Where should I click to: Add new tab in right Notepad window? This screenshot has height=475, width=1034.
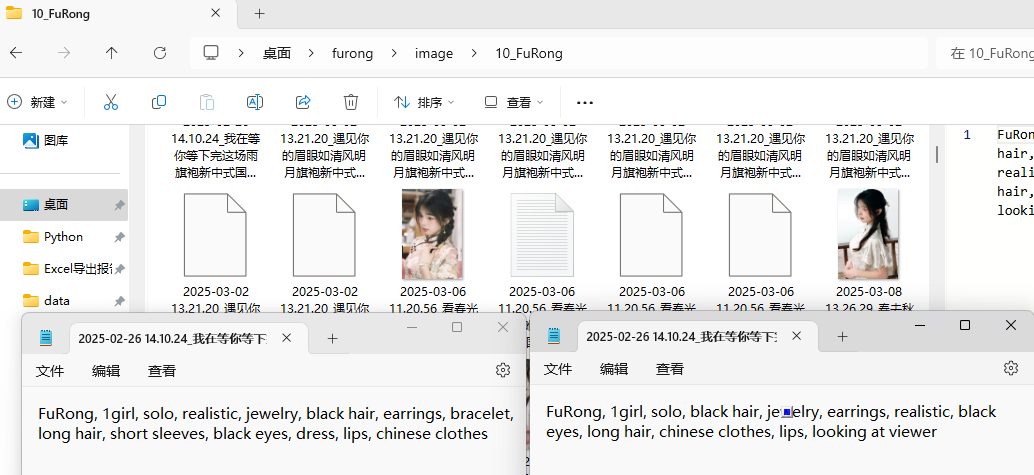(x=842, y=336)
